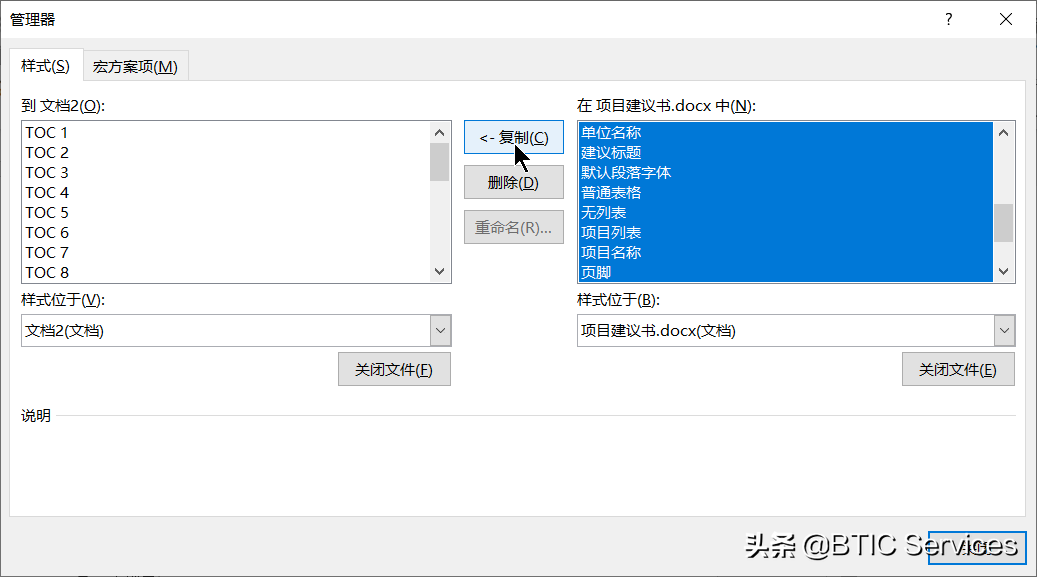The height and width of the screenshot is (577, 1037).
Task: Click the right list scrollbar thumb
Action: point(1004,223)
